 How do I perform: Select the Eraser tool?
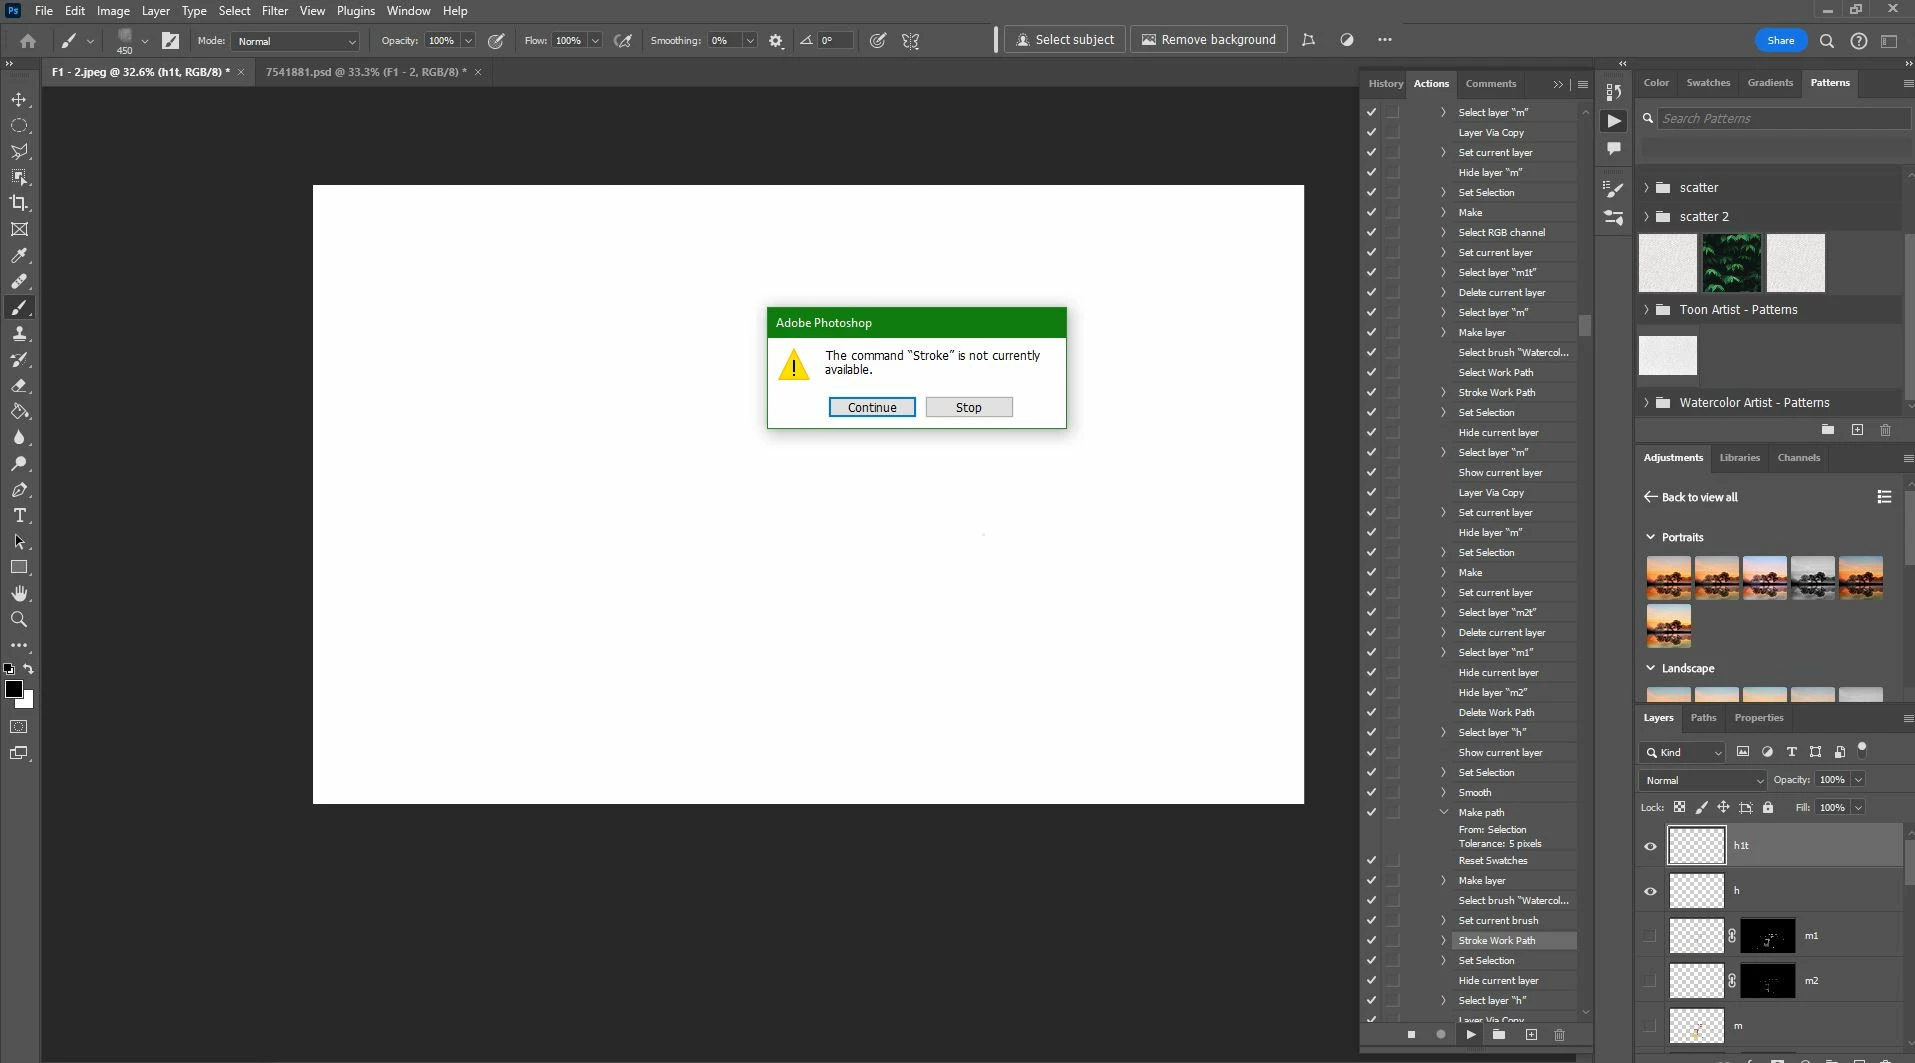[19, 386]
